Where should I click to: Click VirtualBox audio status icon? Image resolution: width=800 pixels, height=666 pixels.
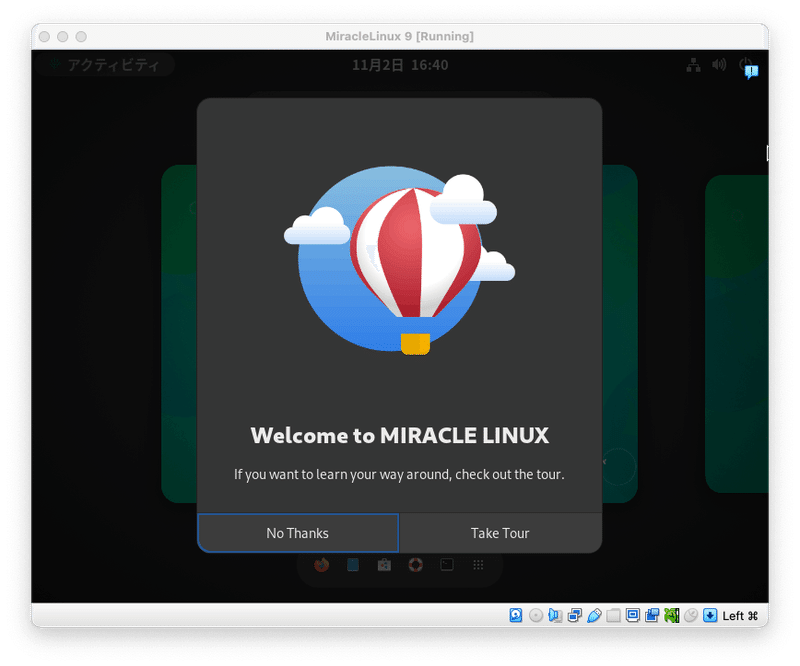tap(555, 615)
